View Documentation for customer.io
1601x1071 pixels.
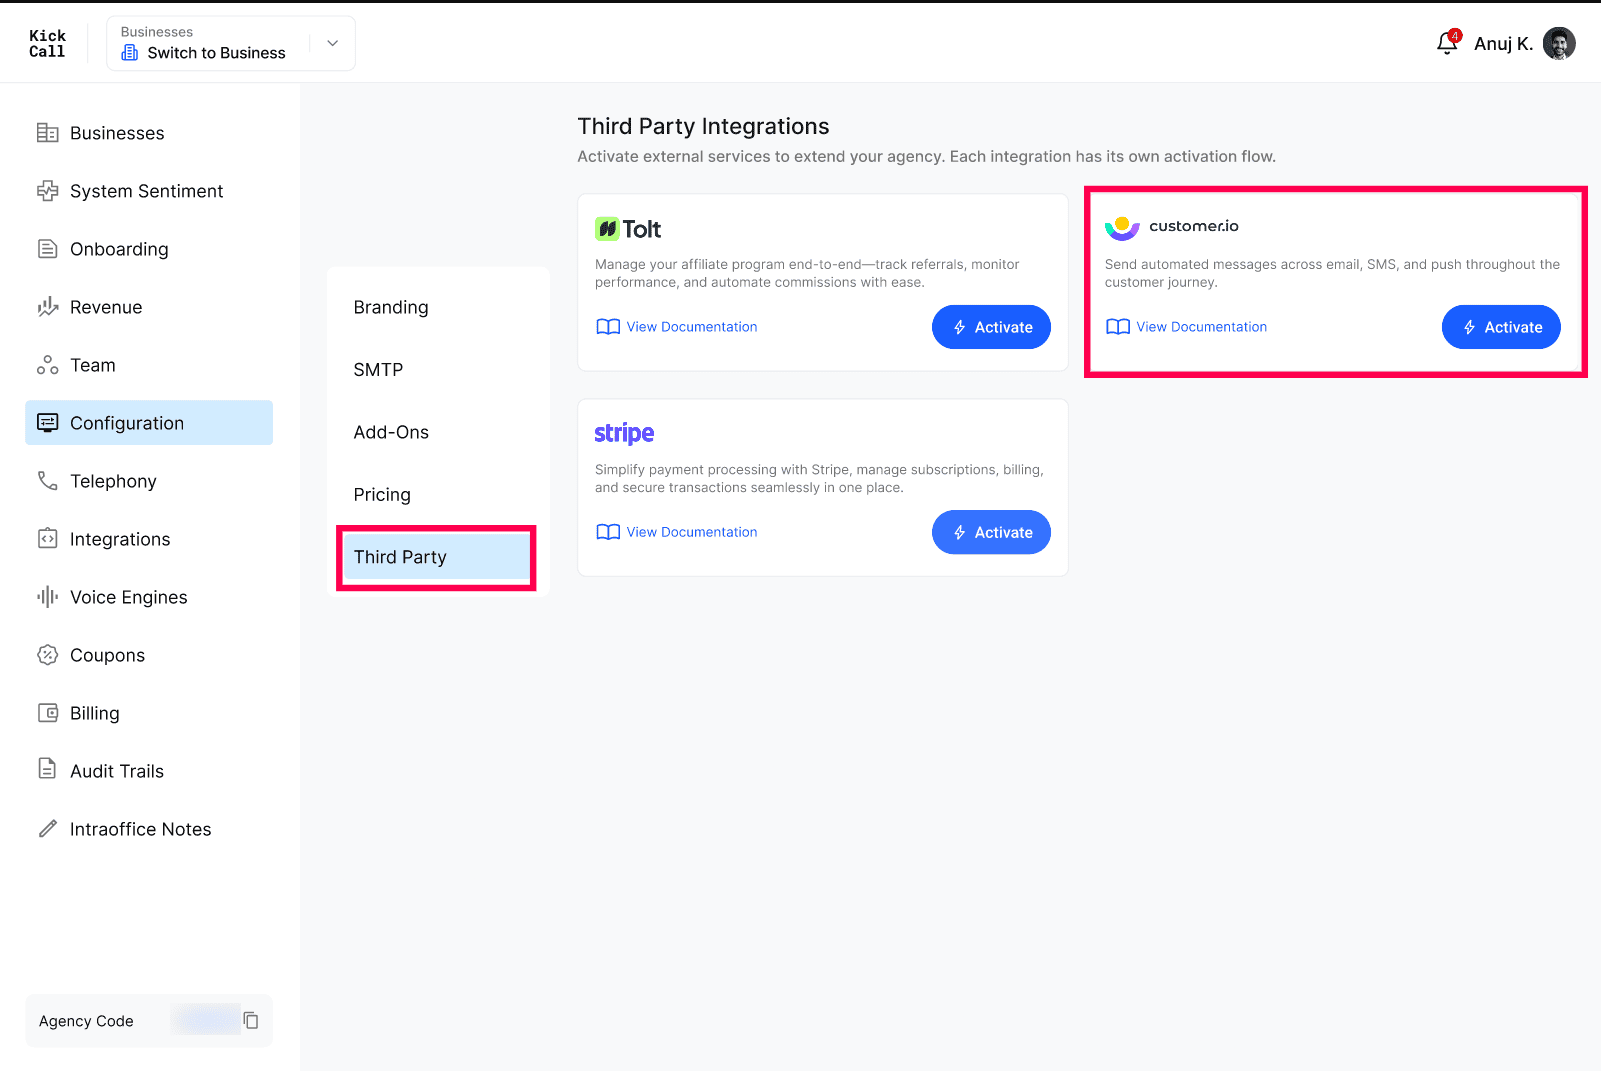click(x=1187, y=327)
